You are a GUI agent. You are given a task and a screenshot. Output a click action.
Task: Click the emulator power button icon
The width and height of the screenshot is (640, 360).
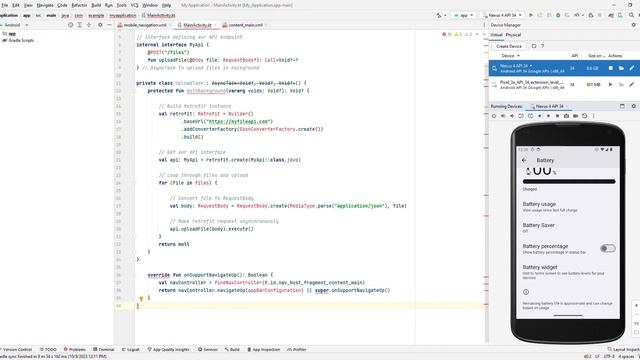point(494,116)
